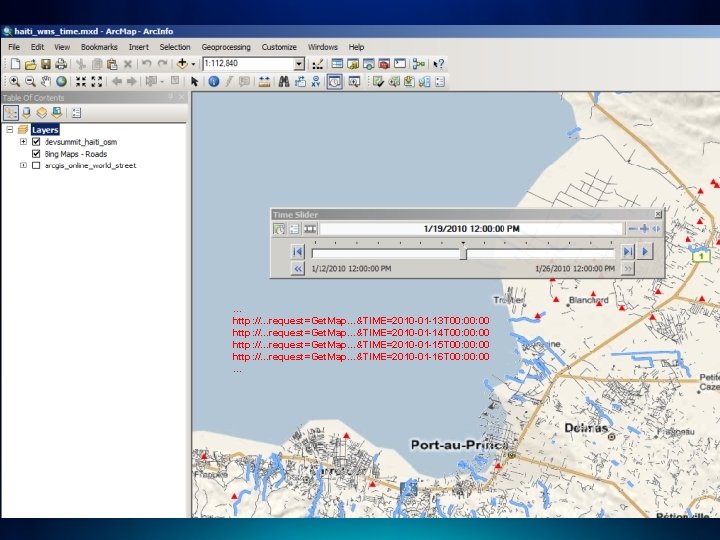Click the Add Data icon
This screenshot has height=540, width=720.
point(183,64)
